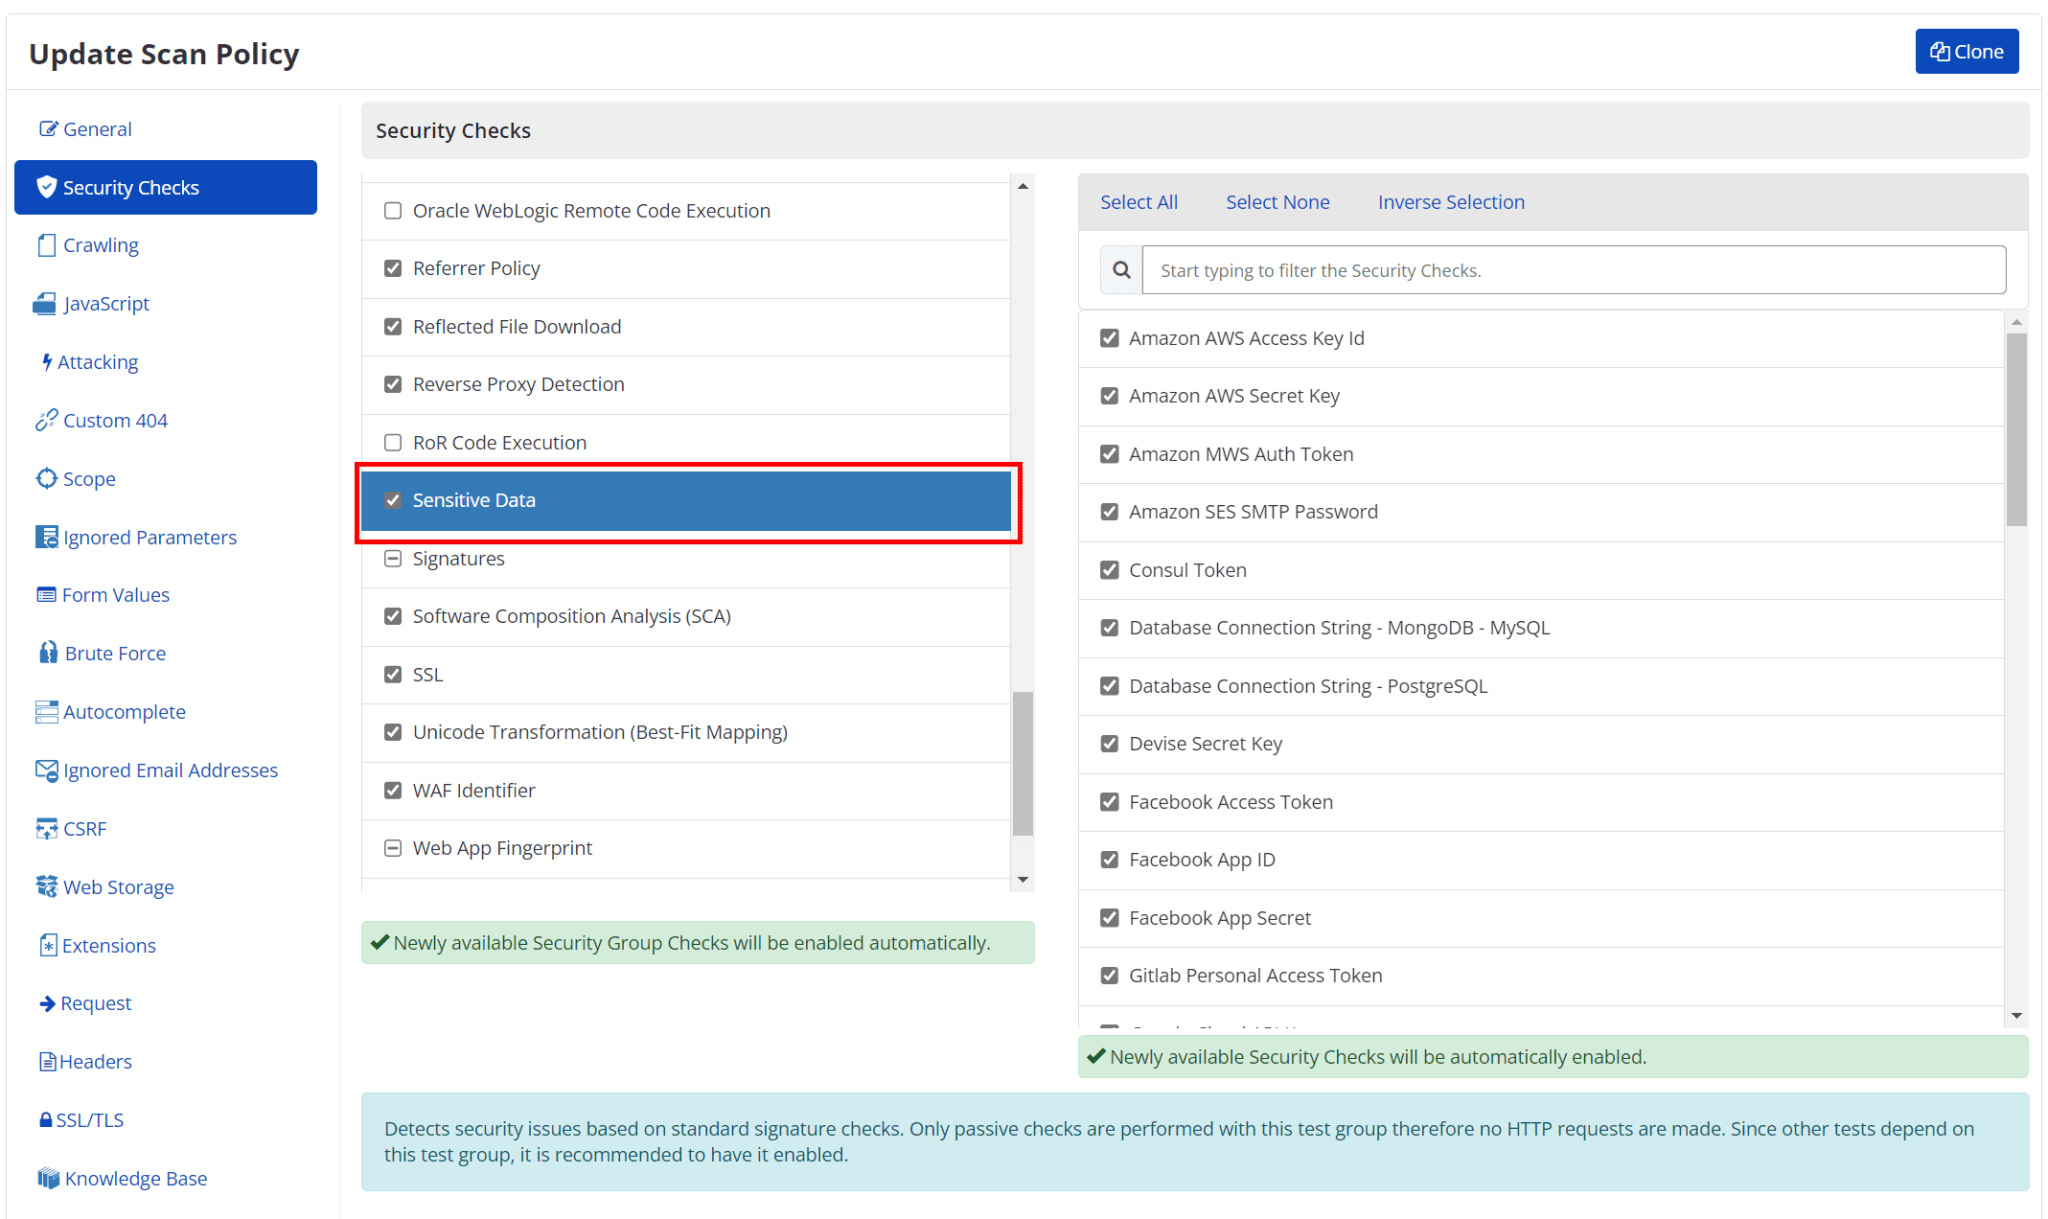Click the Brute Force sidebar icon
The height and width of the screenshot is (1219, 2048).
48,653
